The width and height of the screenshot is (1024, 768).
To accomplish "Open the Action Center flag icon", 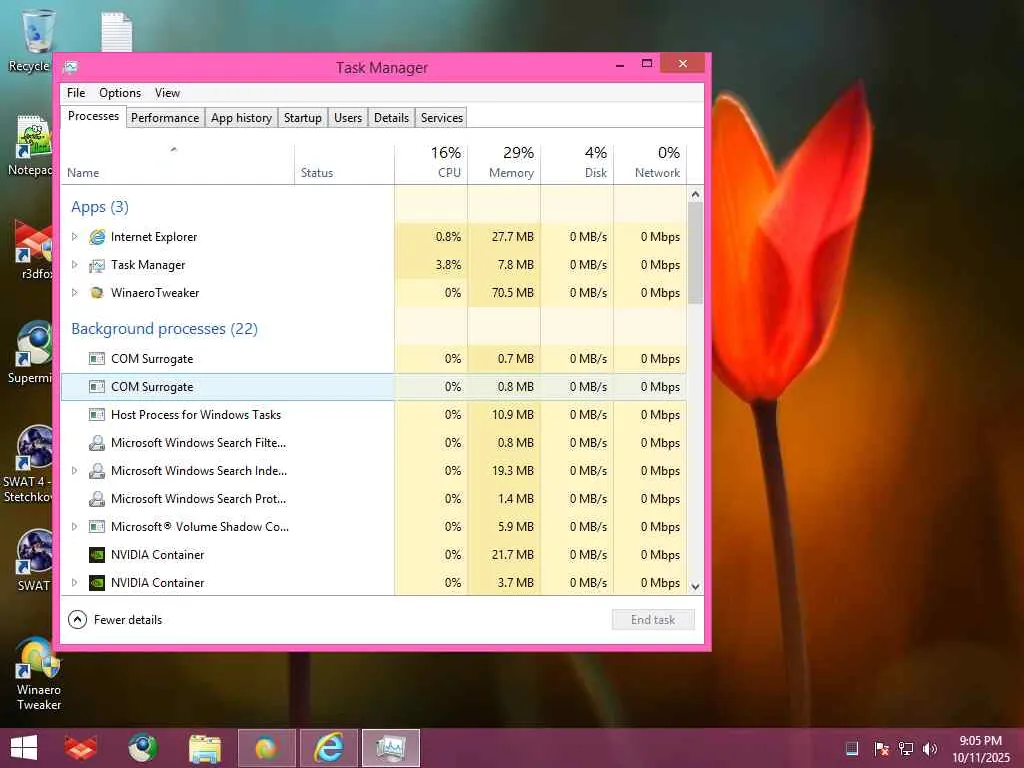I will (881, 748).
